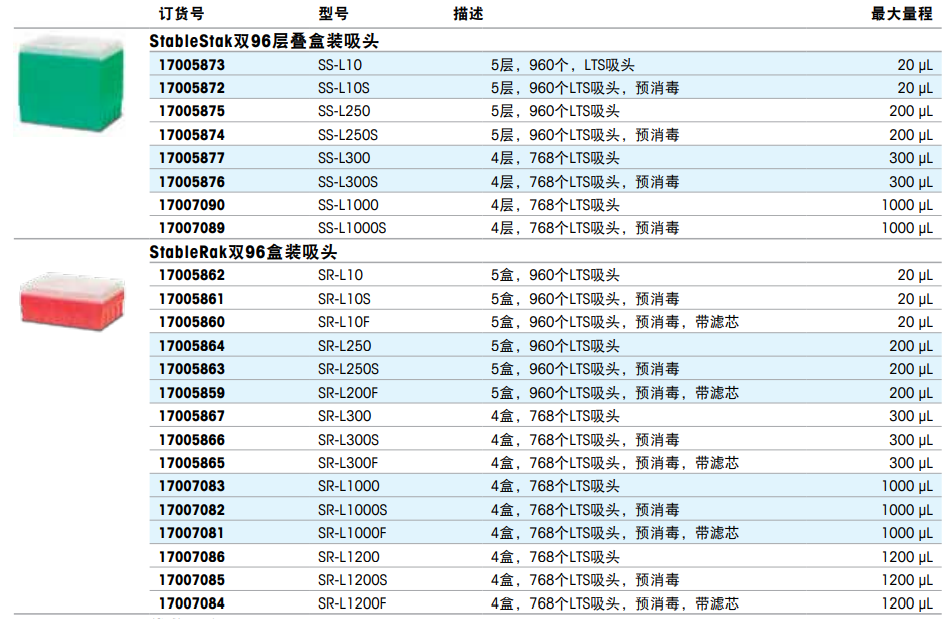Image resolution: width=952 pixels, height=619 pixels.
Task: Click model SR-L1200F
Action: click(352, 603)
